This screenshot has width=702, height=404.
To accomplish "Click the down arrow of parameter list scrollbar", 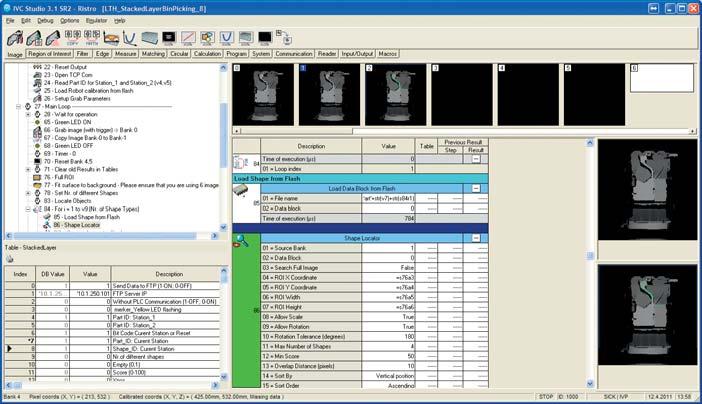I will (x=590, y=384).
